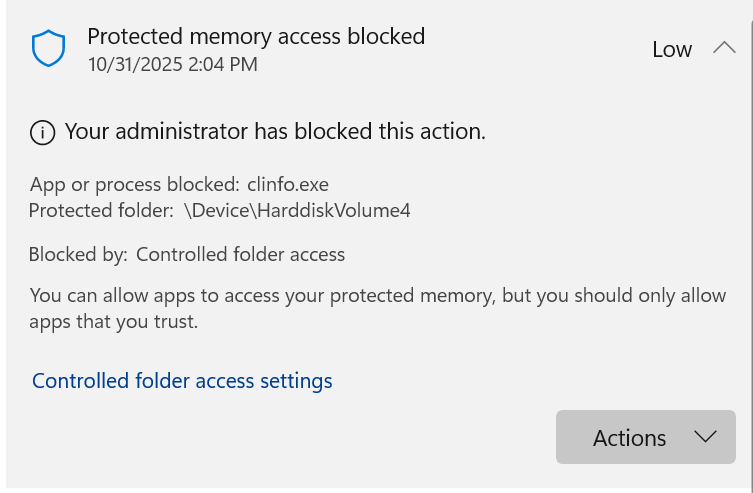Click the Low severity label

(672, 49)
